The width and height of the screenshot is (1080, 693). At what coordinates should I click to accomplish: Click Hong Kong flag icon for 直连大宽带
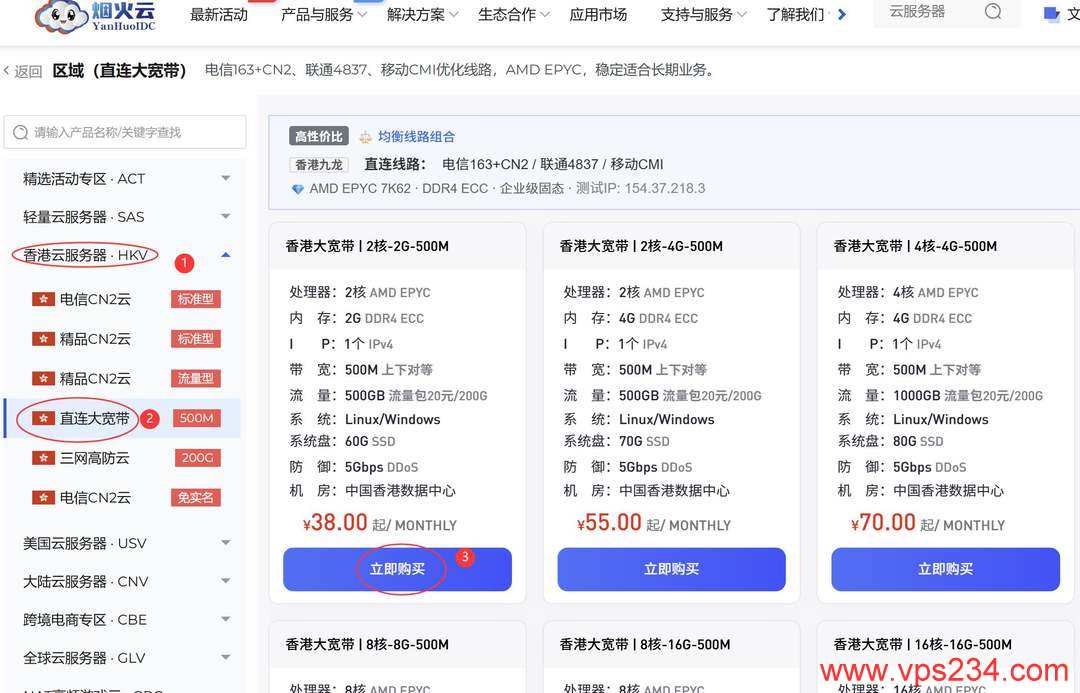click(43, 418)
